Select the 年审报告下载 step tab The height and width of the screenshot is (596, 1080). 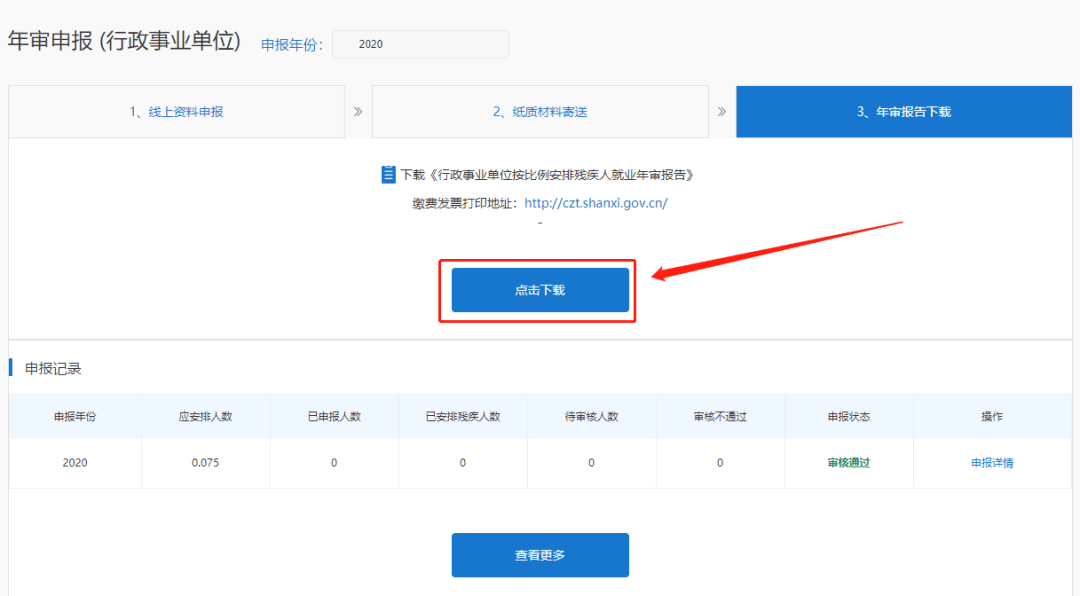pyautogui.click(x=903, y=112)
